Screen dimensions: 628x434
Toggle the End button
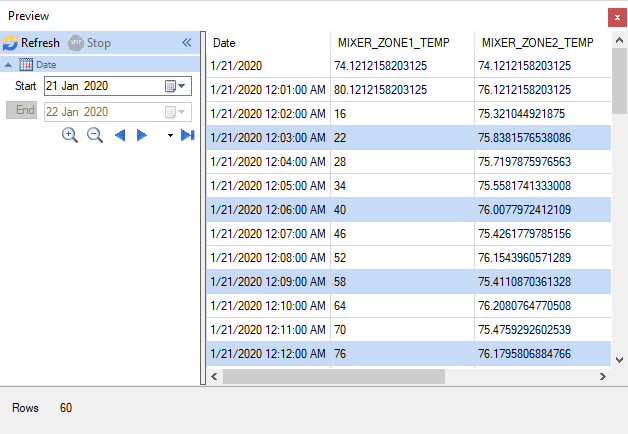pos(22,110)
